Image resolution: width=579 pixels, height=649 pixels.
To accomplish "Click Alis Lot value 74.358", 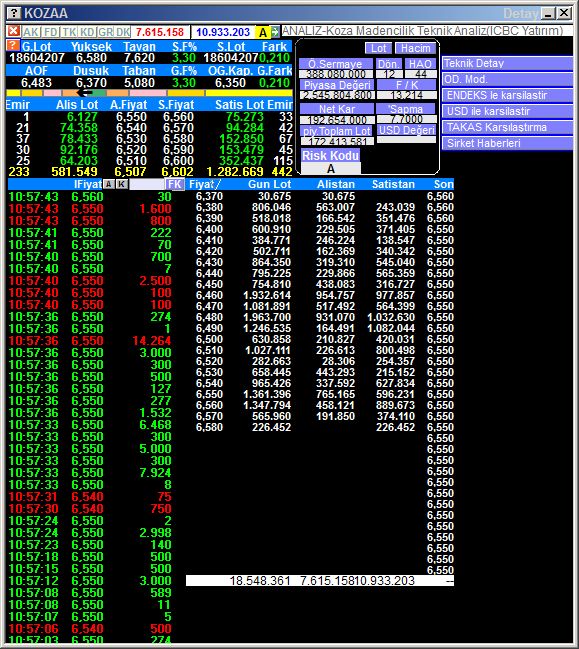I will [x=79, y=127].
